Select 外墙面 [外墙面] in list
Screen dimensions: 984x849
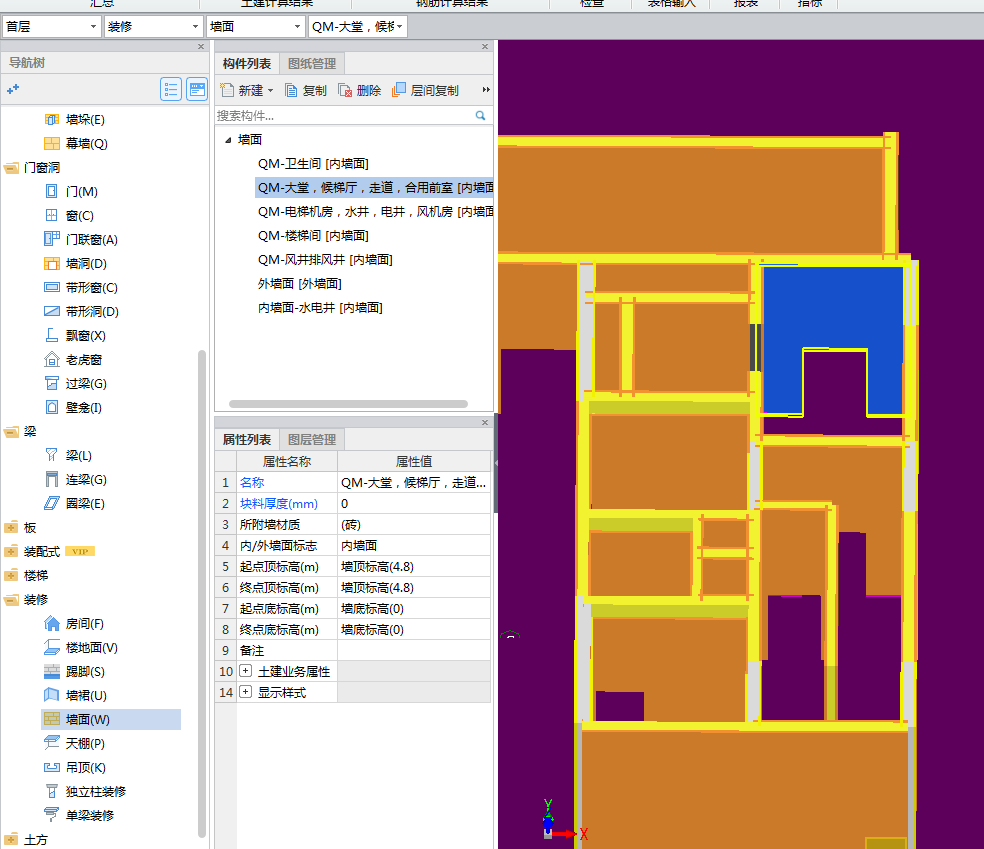[x=299, y=284]
